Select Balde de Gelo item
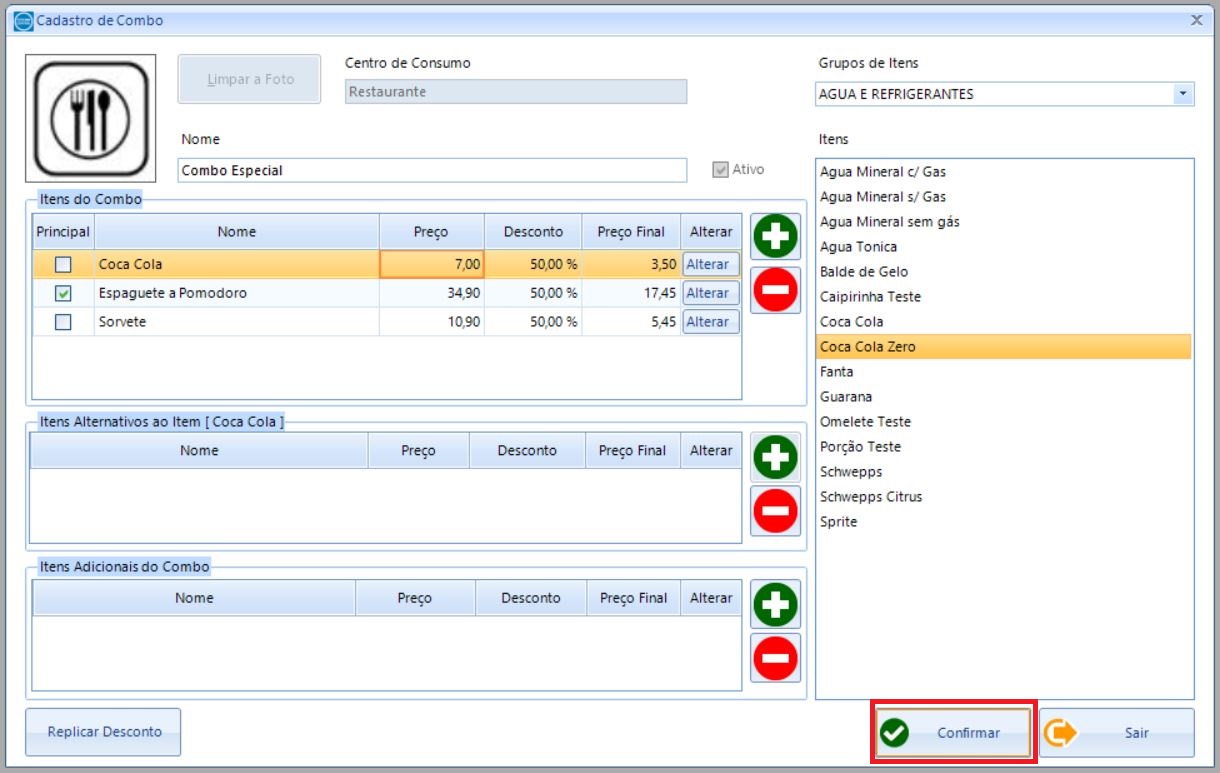This screenshot has width=1220, height=773. pos(1004,272)
